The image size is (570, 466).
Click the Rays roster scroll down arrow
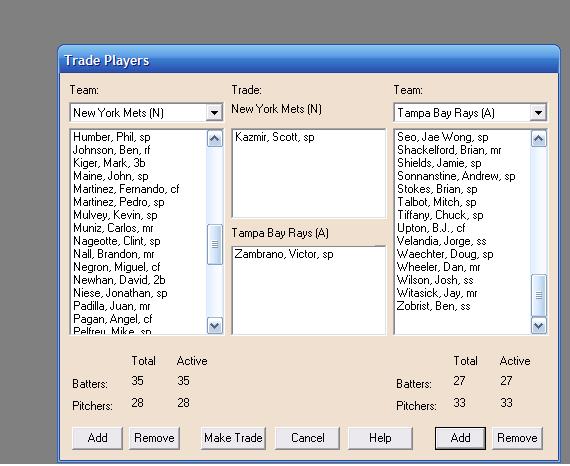538,325
